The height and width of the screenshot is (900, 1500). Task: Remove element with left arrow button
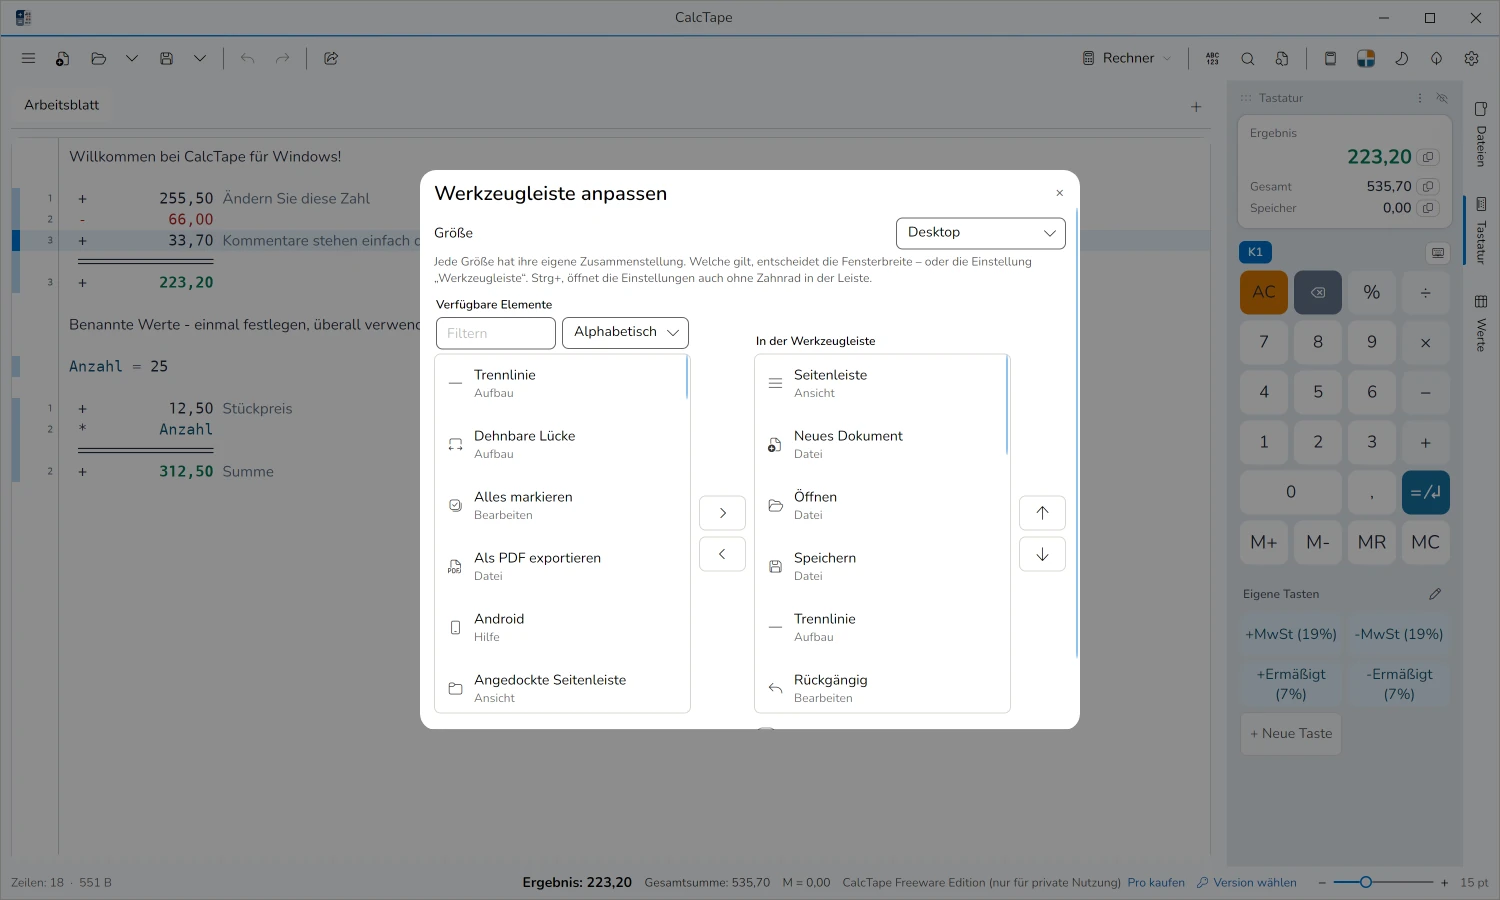click(722, 554)
